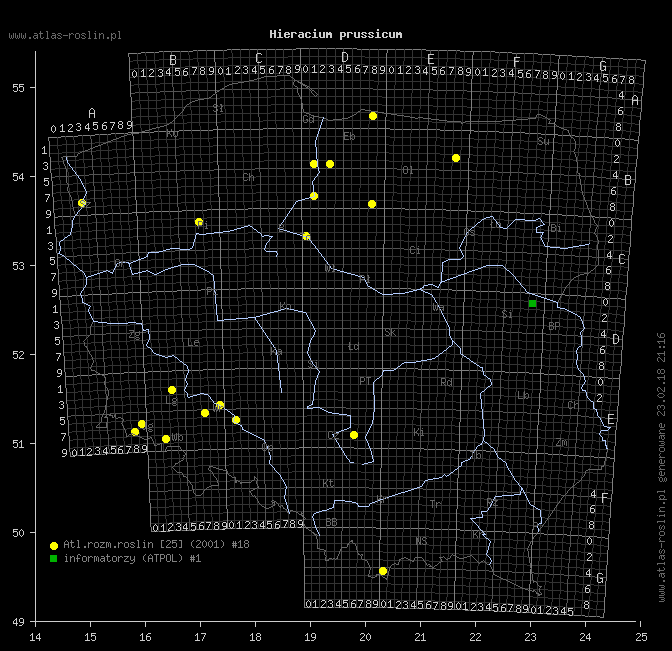Click latitude axis label 55
The image size is (672, 651).
tap(18, 88)
